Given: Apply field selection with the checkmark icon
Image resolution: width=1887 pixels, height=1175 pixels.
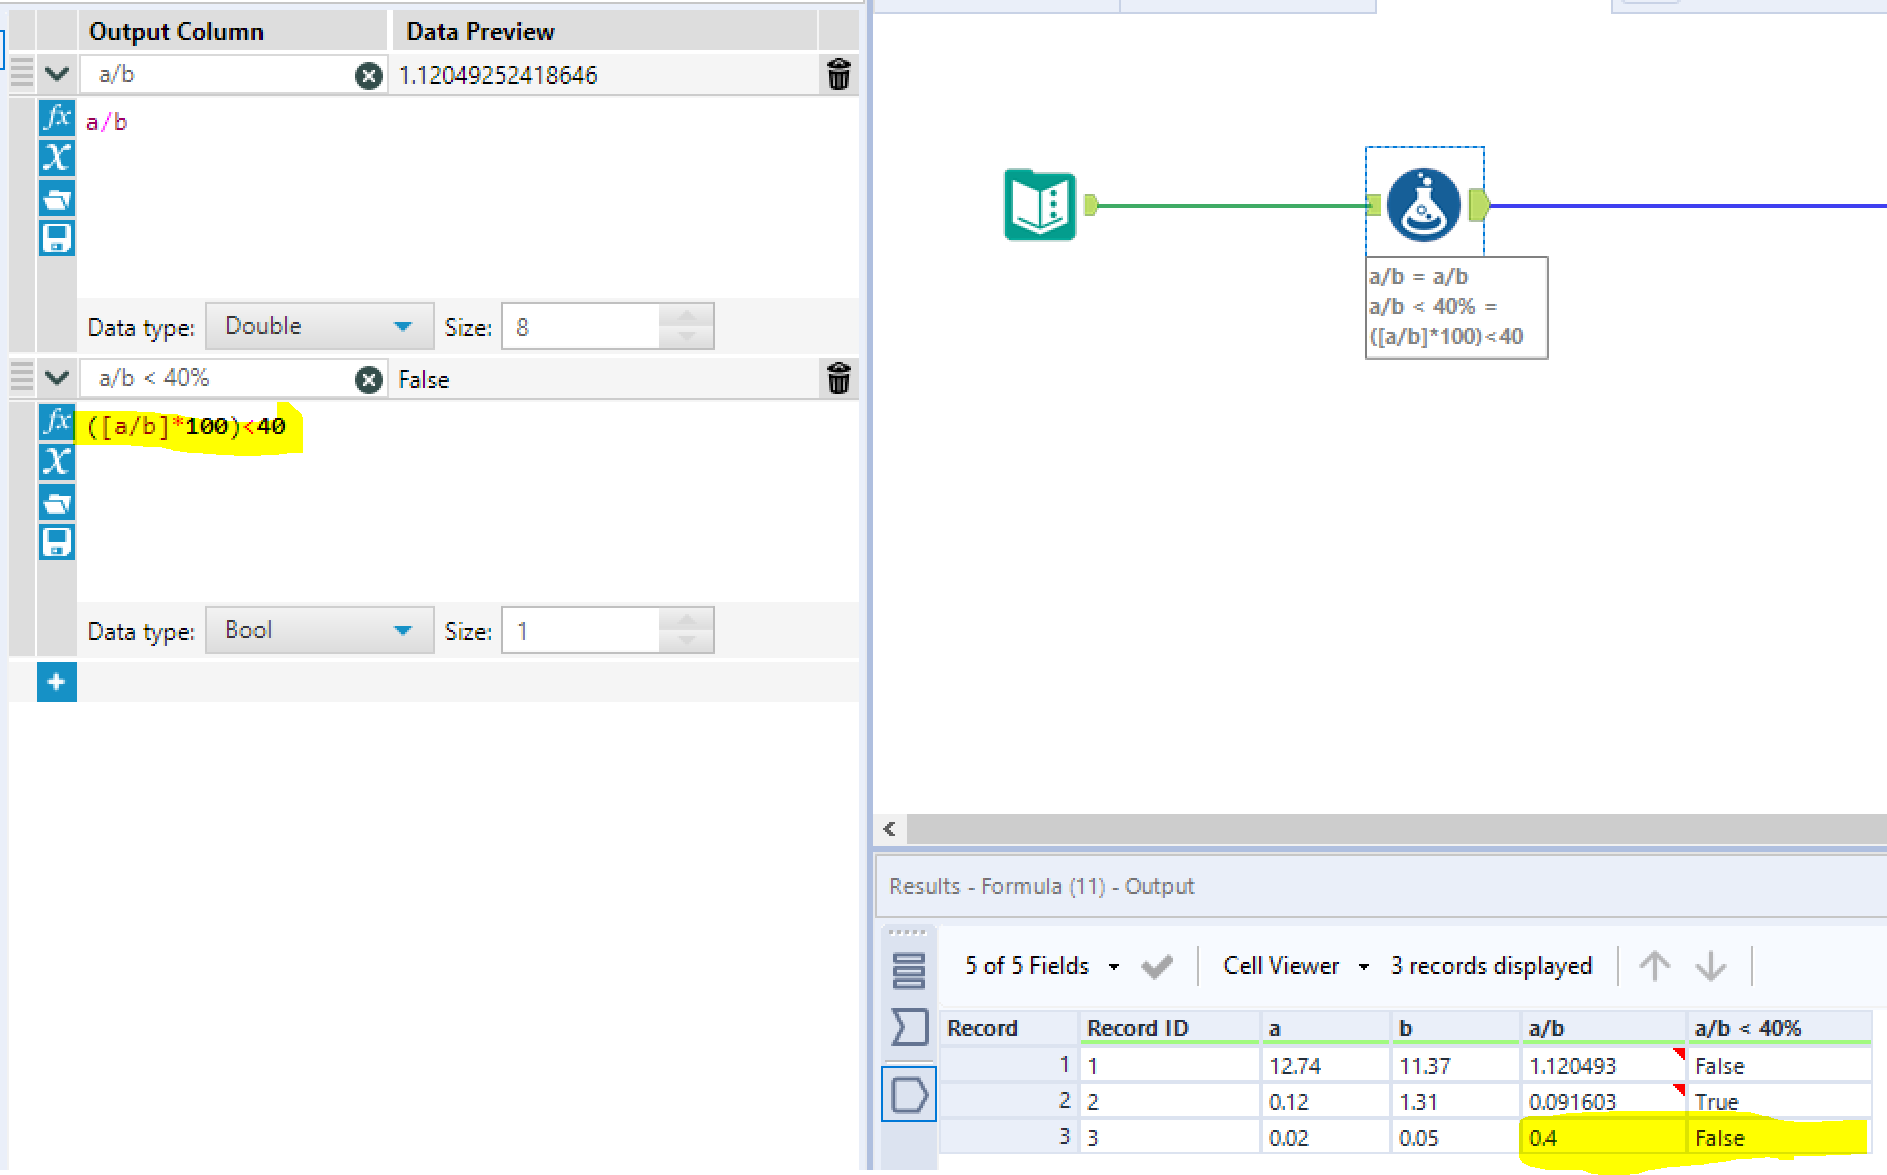Looking at the screenshot, I should [x=1156, y=966].
